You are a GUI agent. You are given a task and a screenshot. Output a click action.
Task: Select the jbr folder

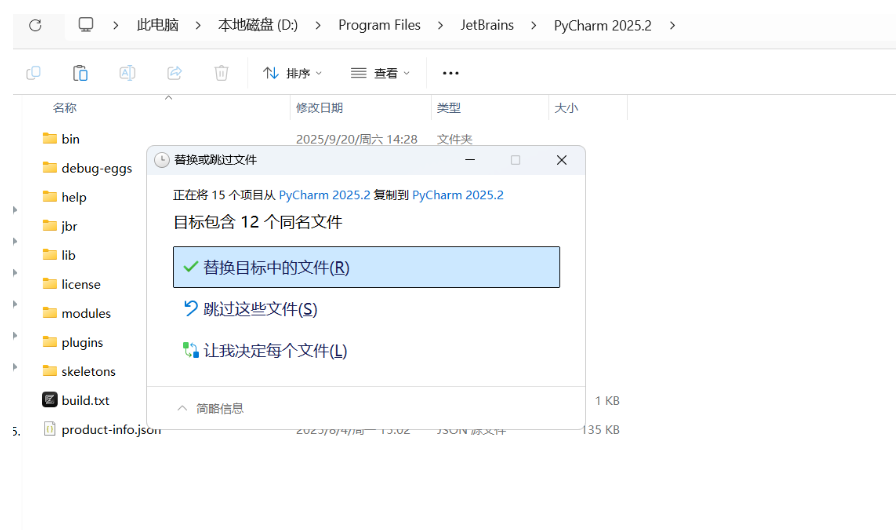60,226
